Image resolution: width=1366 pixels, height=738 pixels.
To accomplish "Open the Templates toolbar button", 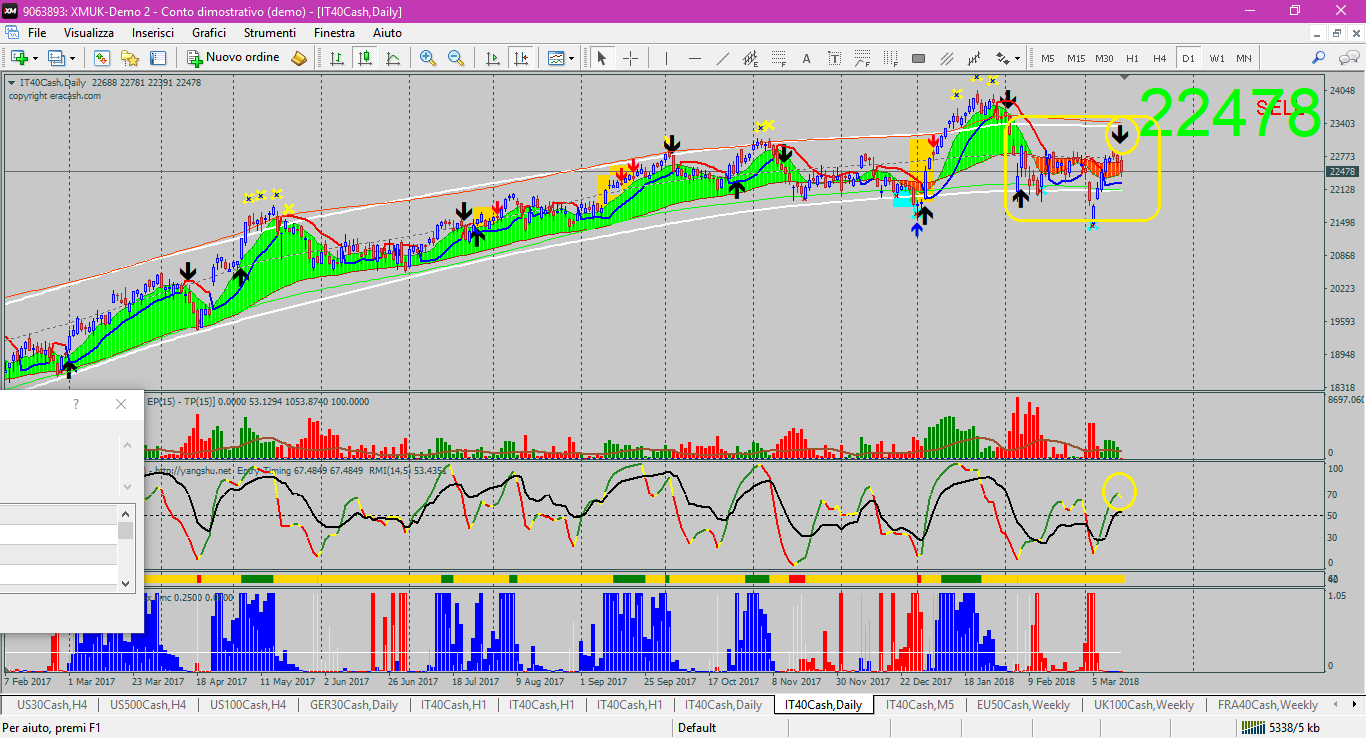I will (x=556, y=58).
